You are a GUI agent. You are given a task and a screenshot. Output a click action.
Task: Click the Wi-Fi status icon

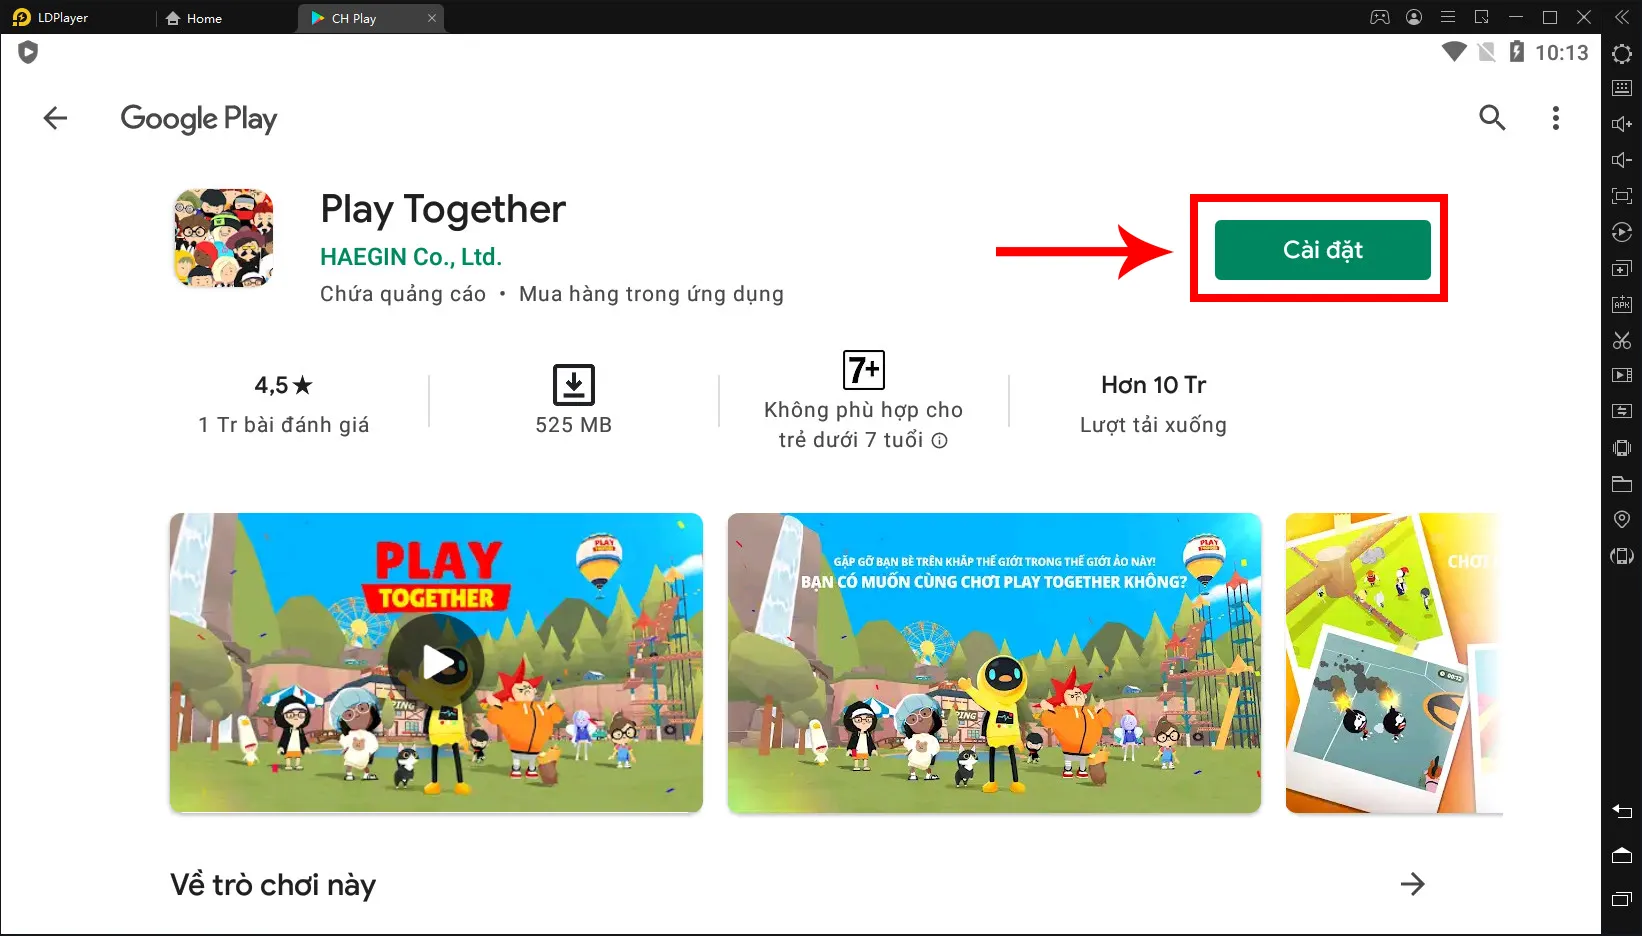[x=1454, y=52]
